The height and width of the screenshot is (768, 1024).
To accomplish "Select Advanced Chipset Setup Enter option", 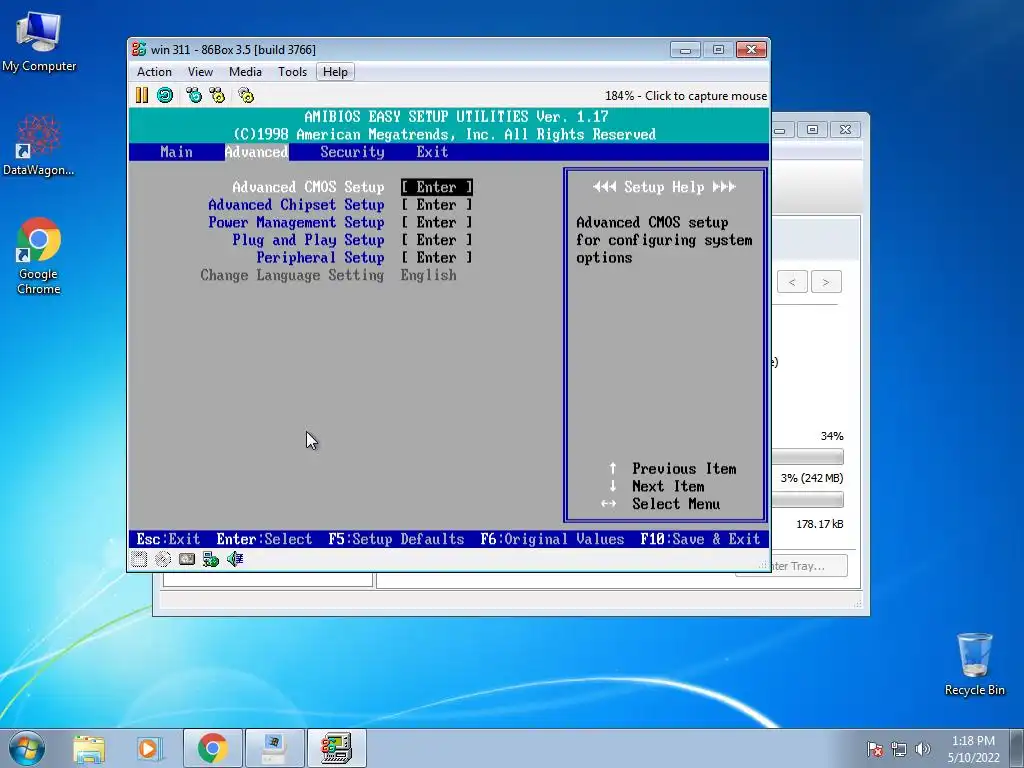I will [x=436, y=205].
